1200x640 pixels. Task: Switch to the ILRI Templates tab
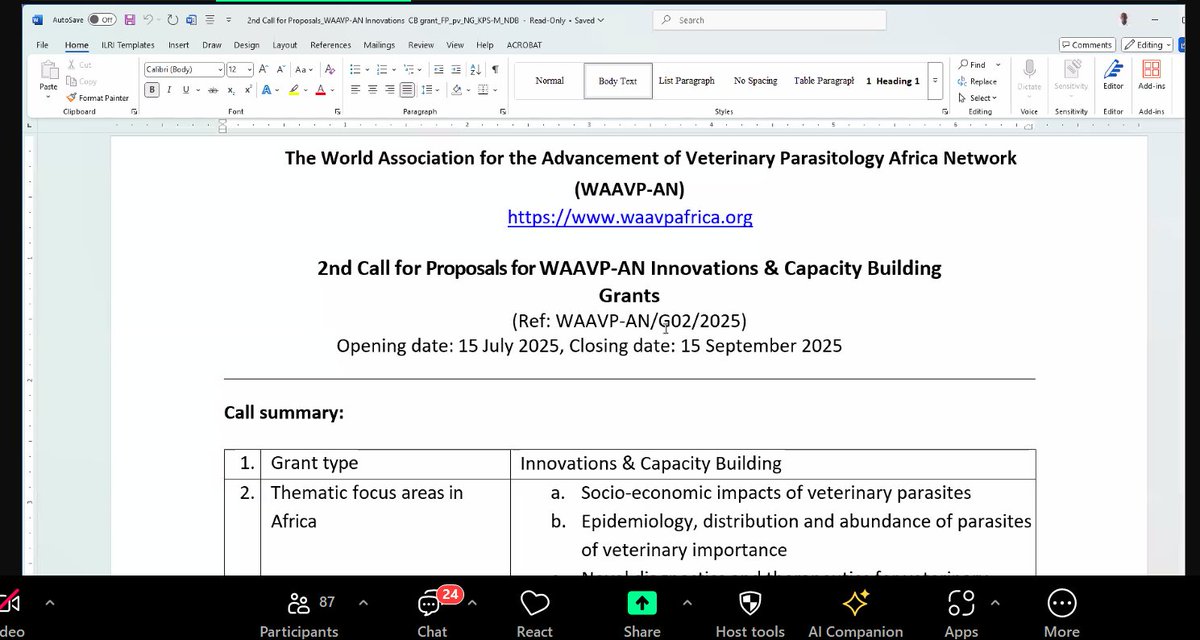(x=130, y=45)
